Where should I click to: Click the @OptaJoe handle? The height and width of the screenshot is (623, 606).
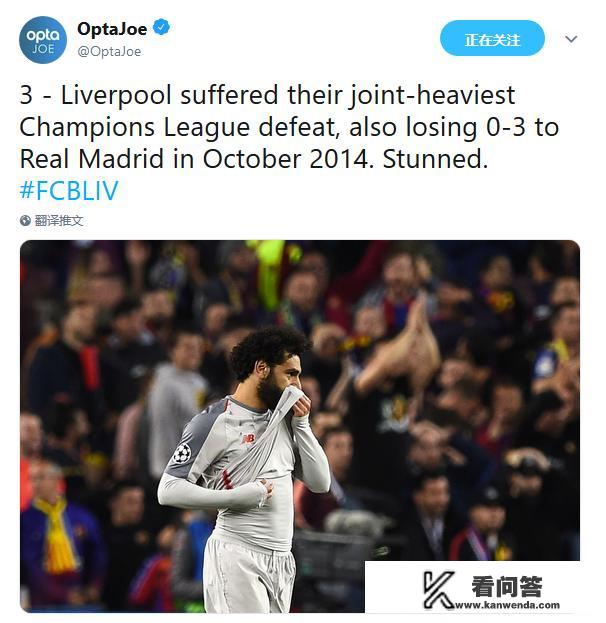[109, 52]
